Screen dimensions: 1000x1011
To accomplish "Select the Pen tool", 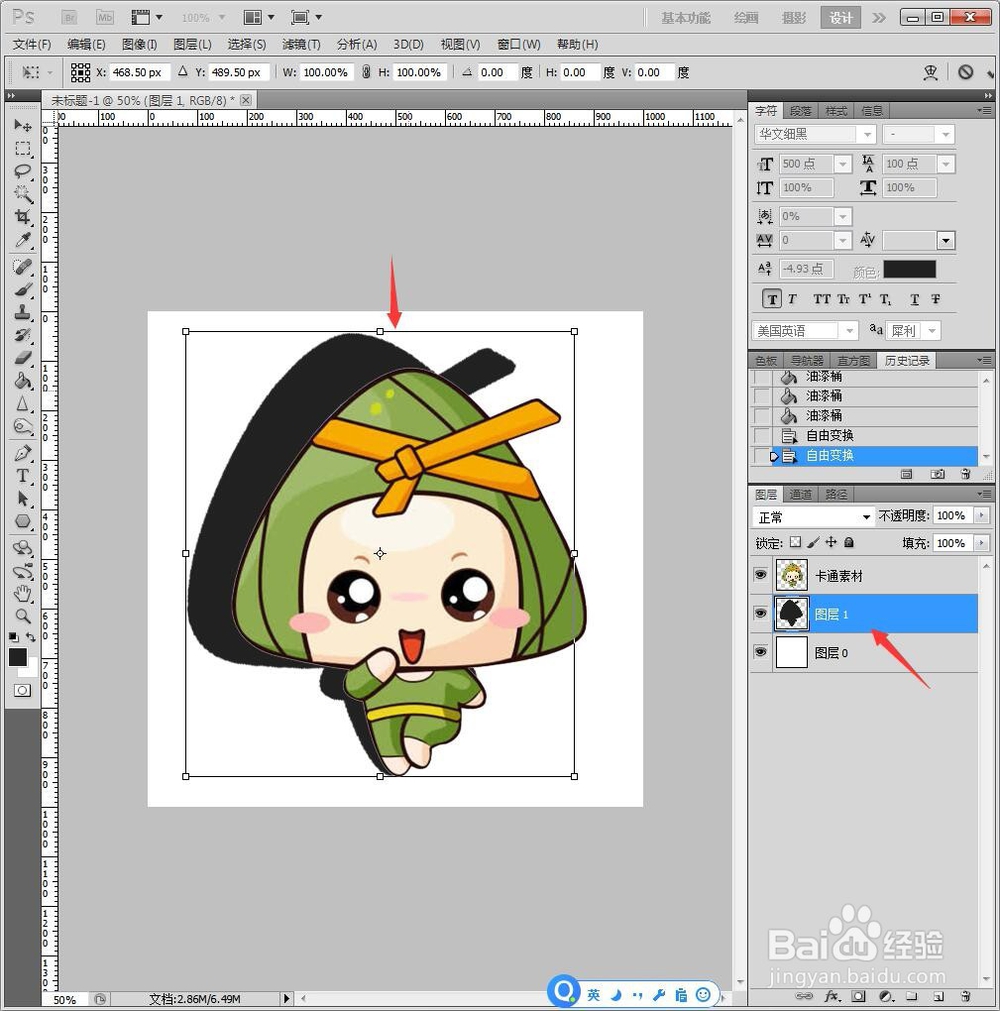I will (x=23, y=453).
